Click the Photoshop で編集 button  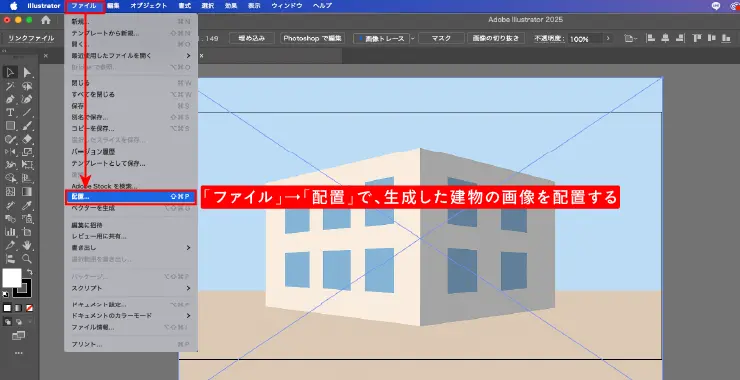click(x=313, y=38)
